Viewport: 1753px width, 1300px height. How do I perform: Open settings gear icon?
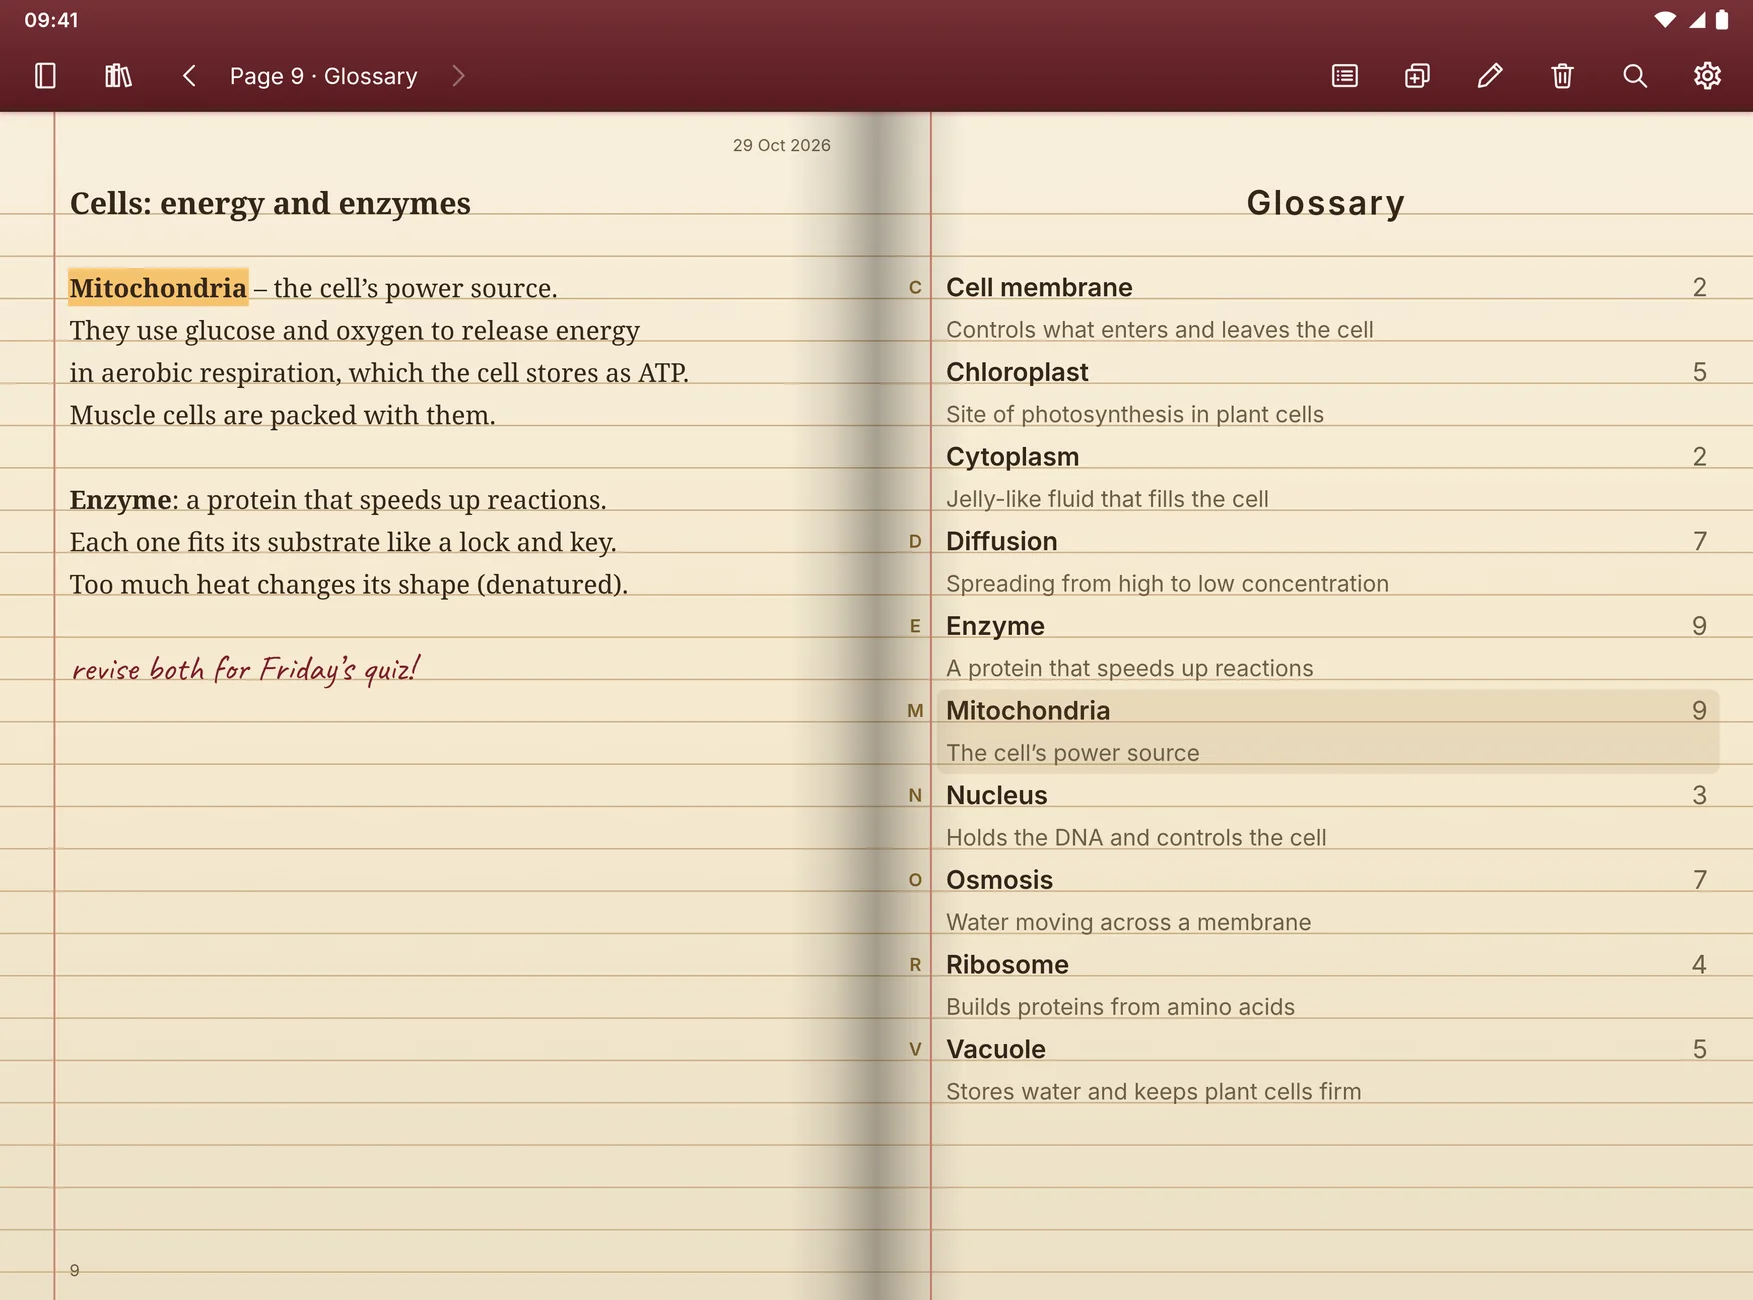[x=1707, y=76]
